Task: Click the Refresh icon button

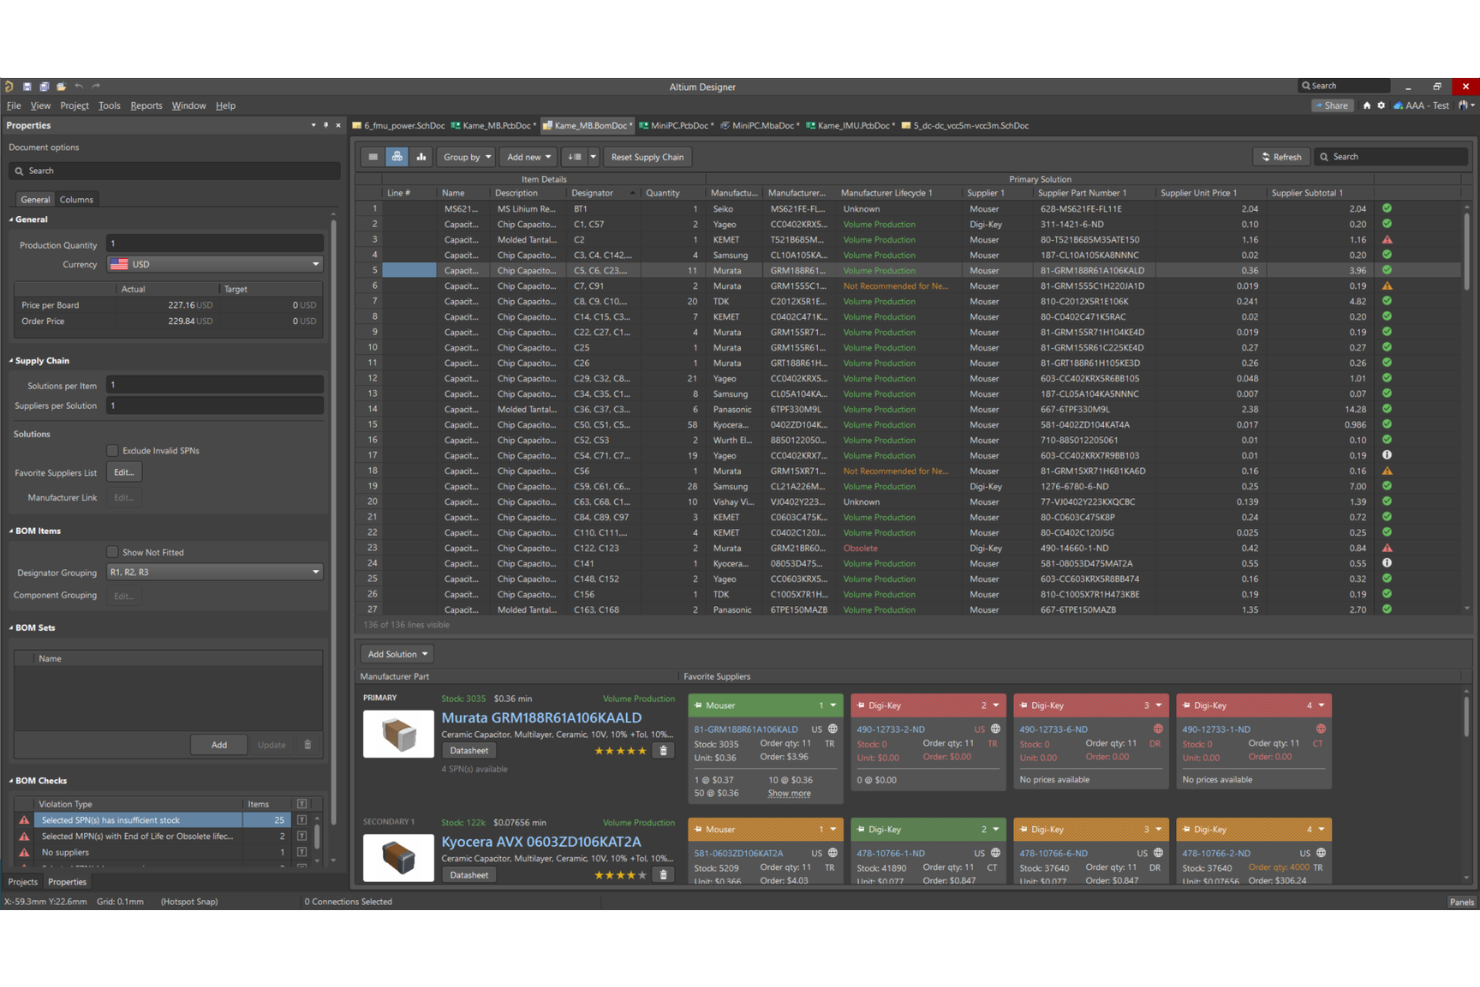Action: click(1282, 157)
